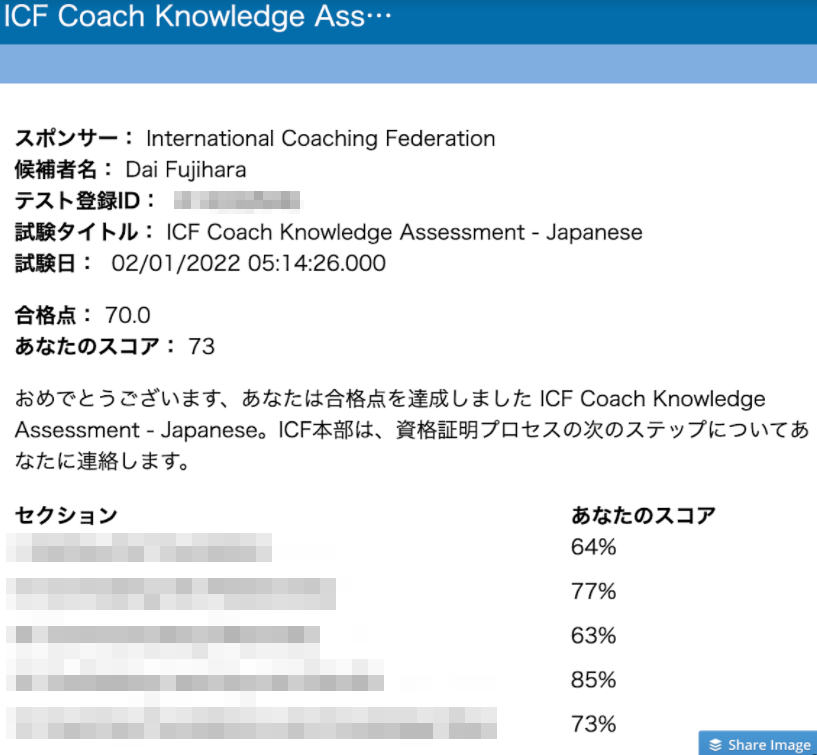Select the sponsor name International Coaching Federation
This screenshot has height=755, width=817.
pyautogui.click(x=320, y=138)
